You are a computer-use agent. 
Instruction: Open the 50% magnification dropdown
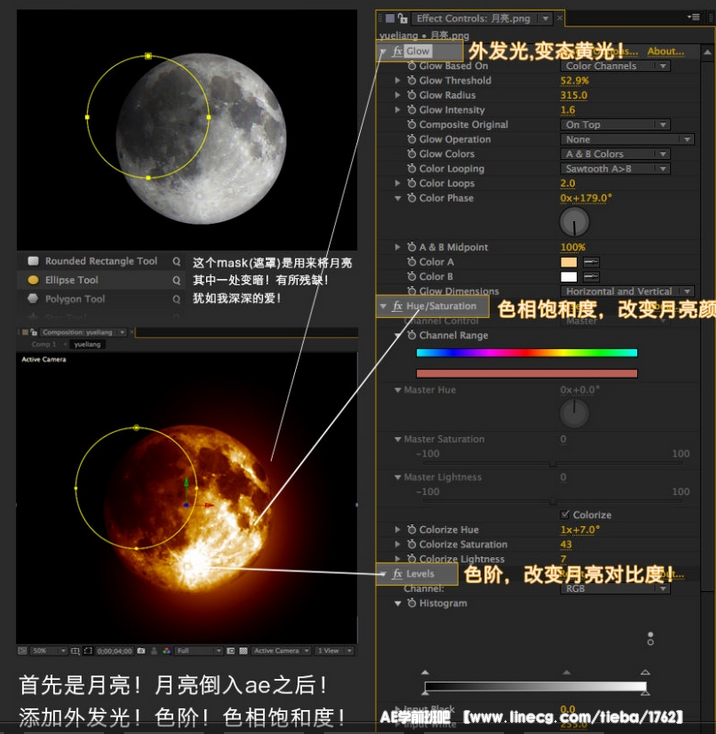coord(49,651)
